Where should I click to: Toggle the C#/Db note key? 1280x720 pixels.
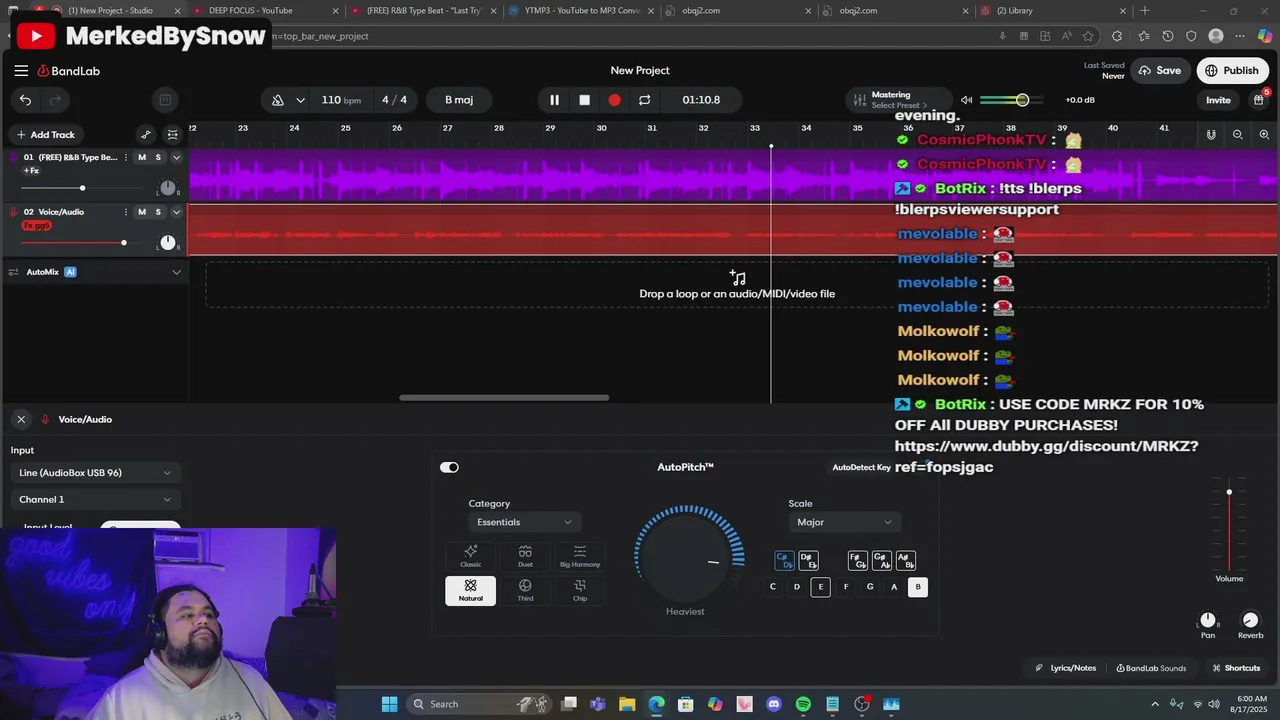(784, 560)
